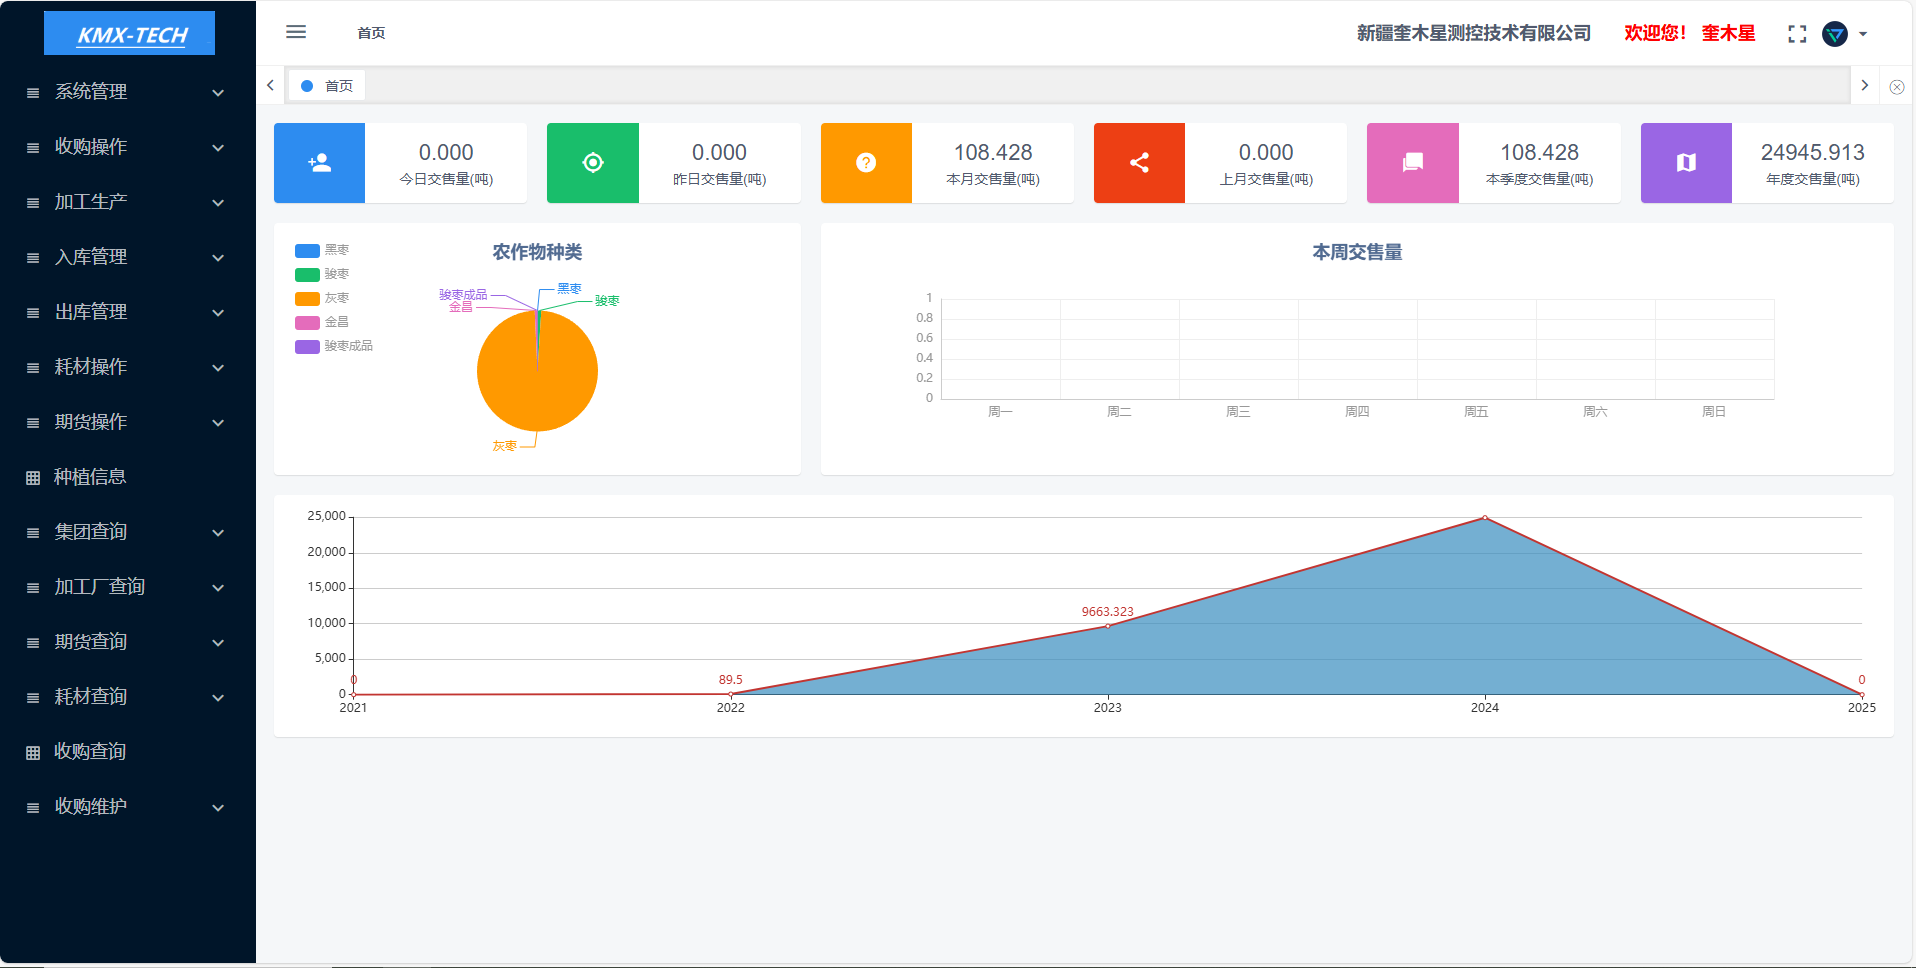Click the orange question mark icon tile
1916x968 pixels.
[x=866, y=163]
